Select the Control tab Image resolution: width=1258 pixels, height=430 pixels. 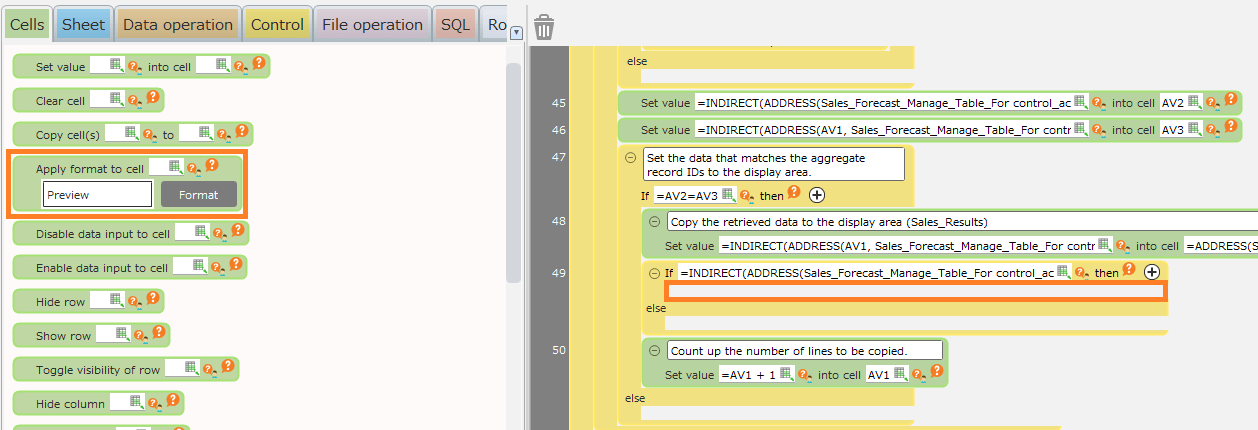[277, 24]
